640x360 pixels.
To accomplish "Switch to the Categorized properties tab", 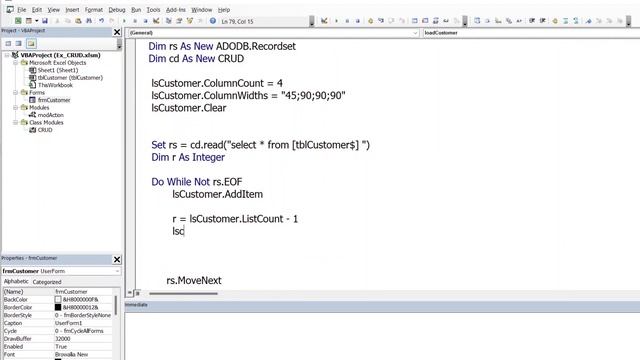I will click(x=47, y=282).
